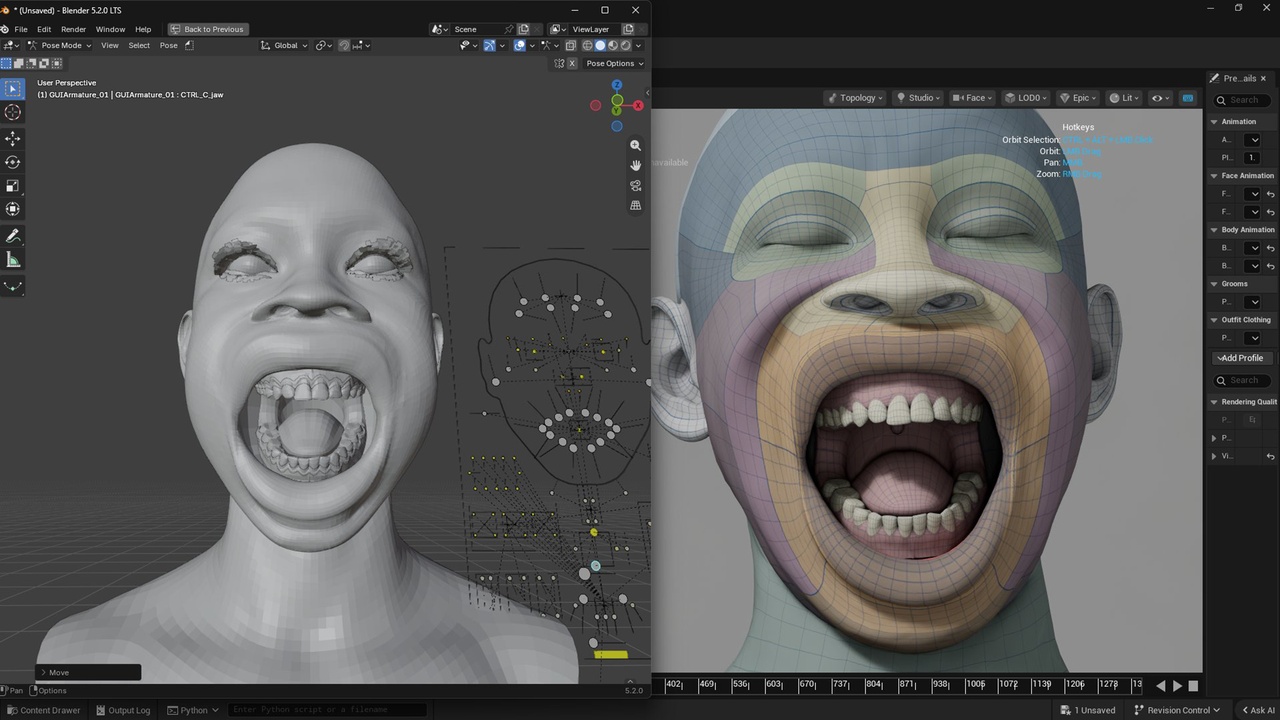Image resolution: width=1280 pixels, height=720 pixels.
Task: Open the eye show-options dropdown
Action: pos(1161,98)
